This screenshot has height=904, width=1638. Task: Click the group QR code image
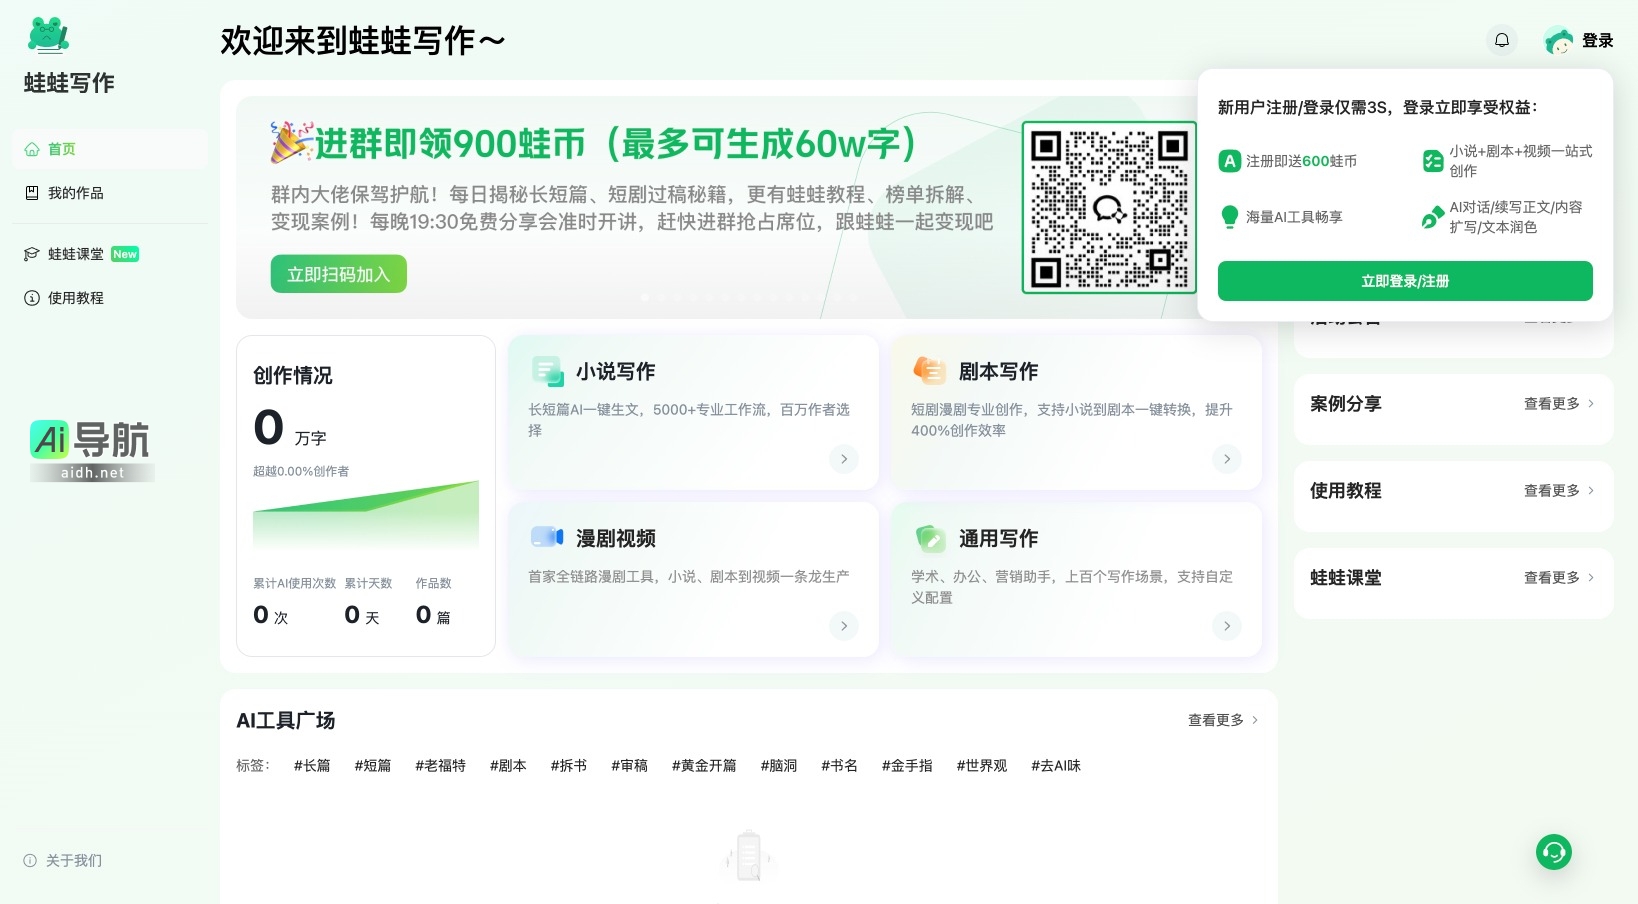tap(1109, 207)
